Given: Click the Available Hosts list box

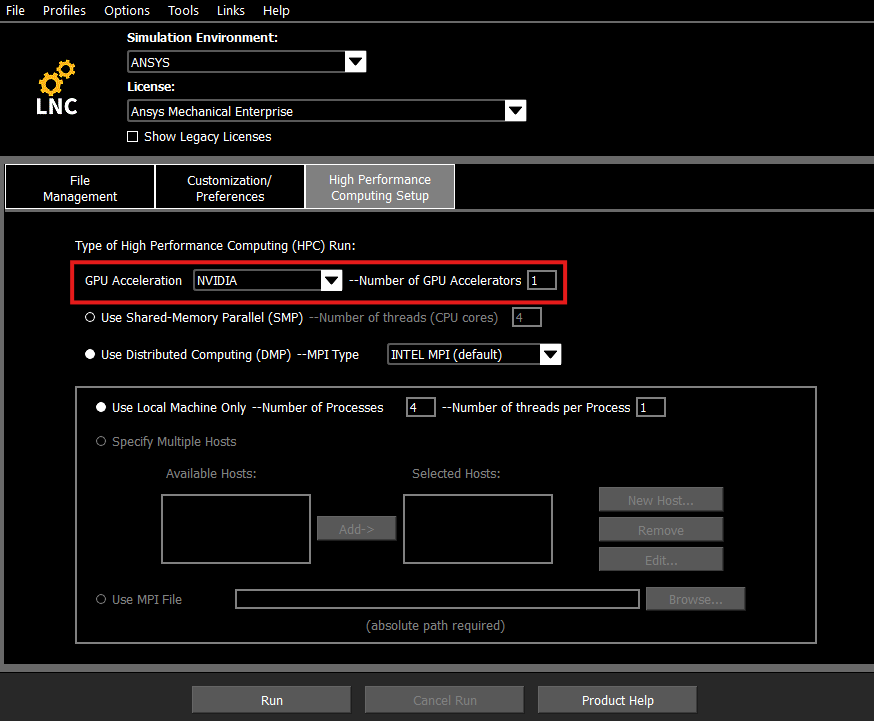Looking at the screenshot, I should 236,529.
